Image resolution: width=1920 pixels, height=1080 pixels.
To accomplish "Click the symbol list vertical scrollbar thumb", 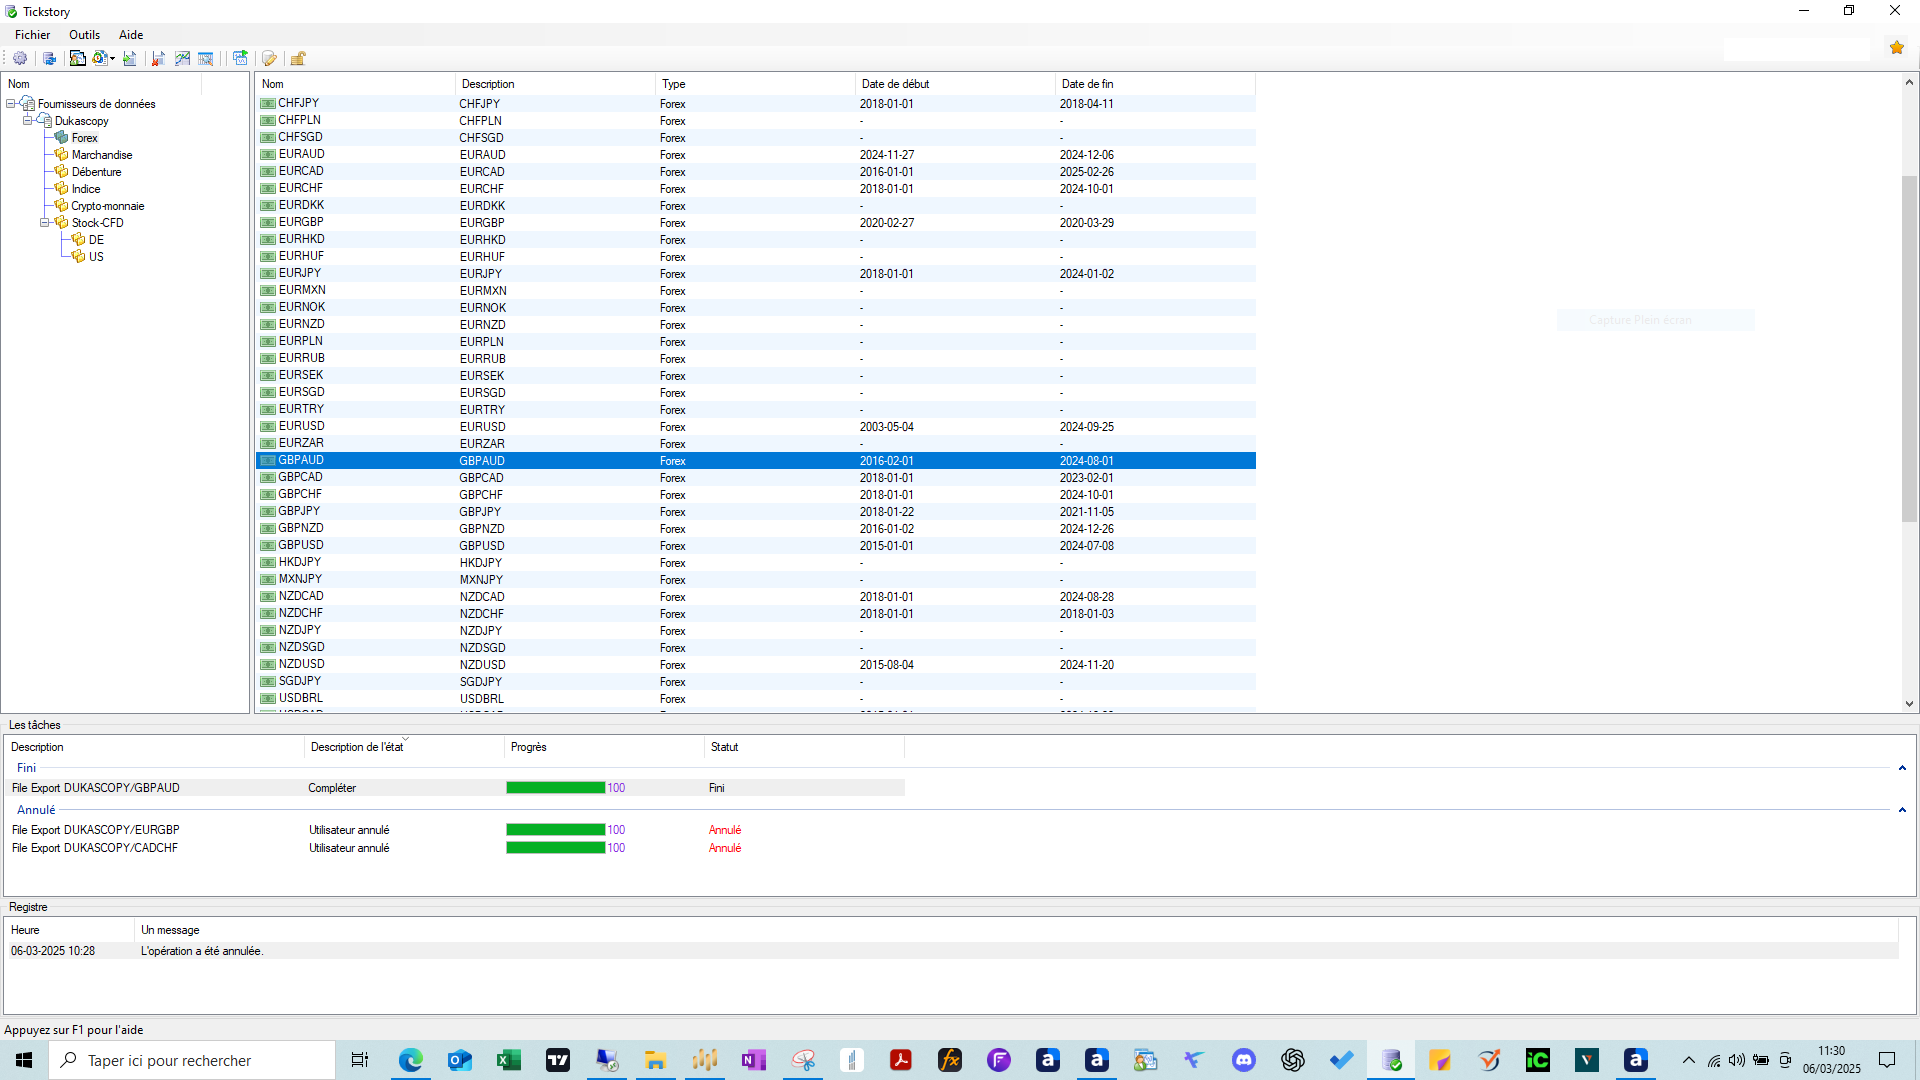I will 1909,349.
